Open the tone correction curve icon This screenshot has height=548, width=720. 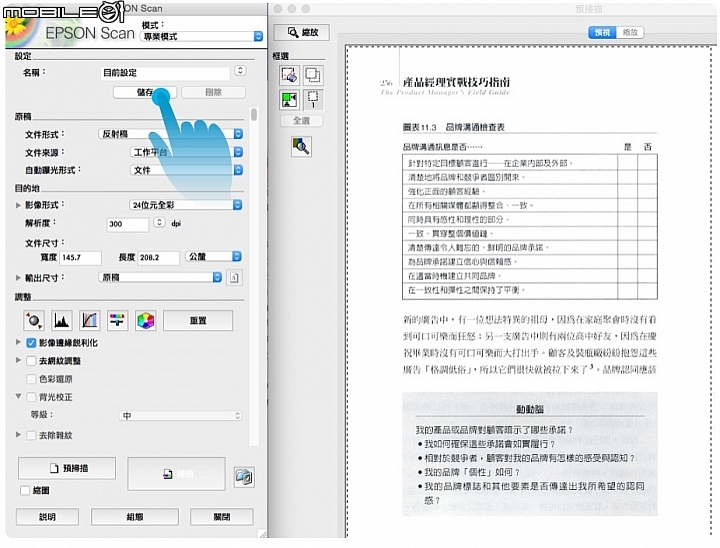(x=90, y=320)
